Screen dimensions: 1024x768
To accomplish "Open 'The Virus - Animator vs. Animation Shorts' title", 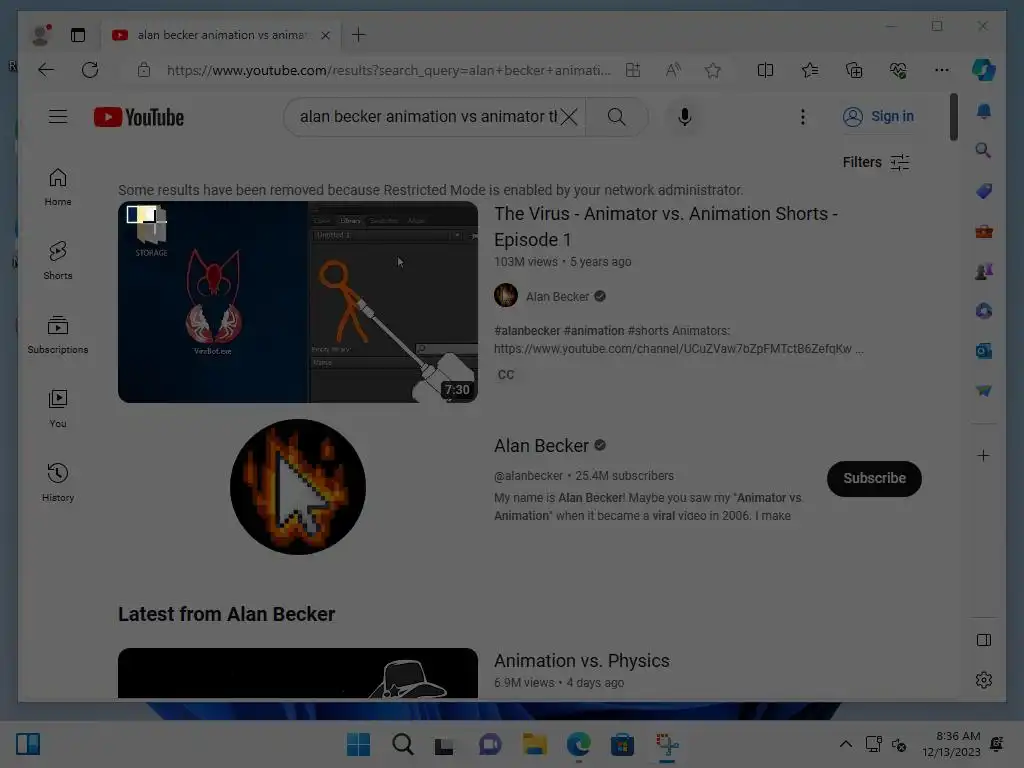I will point(665,227).
